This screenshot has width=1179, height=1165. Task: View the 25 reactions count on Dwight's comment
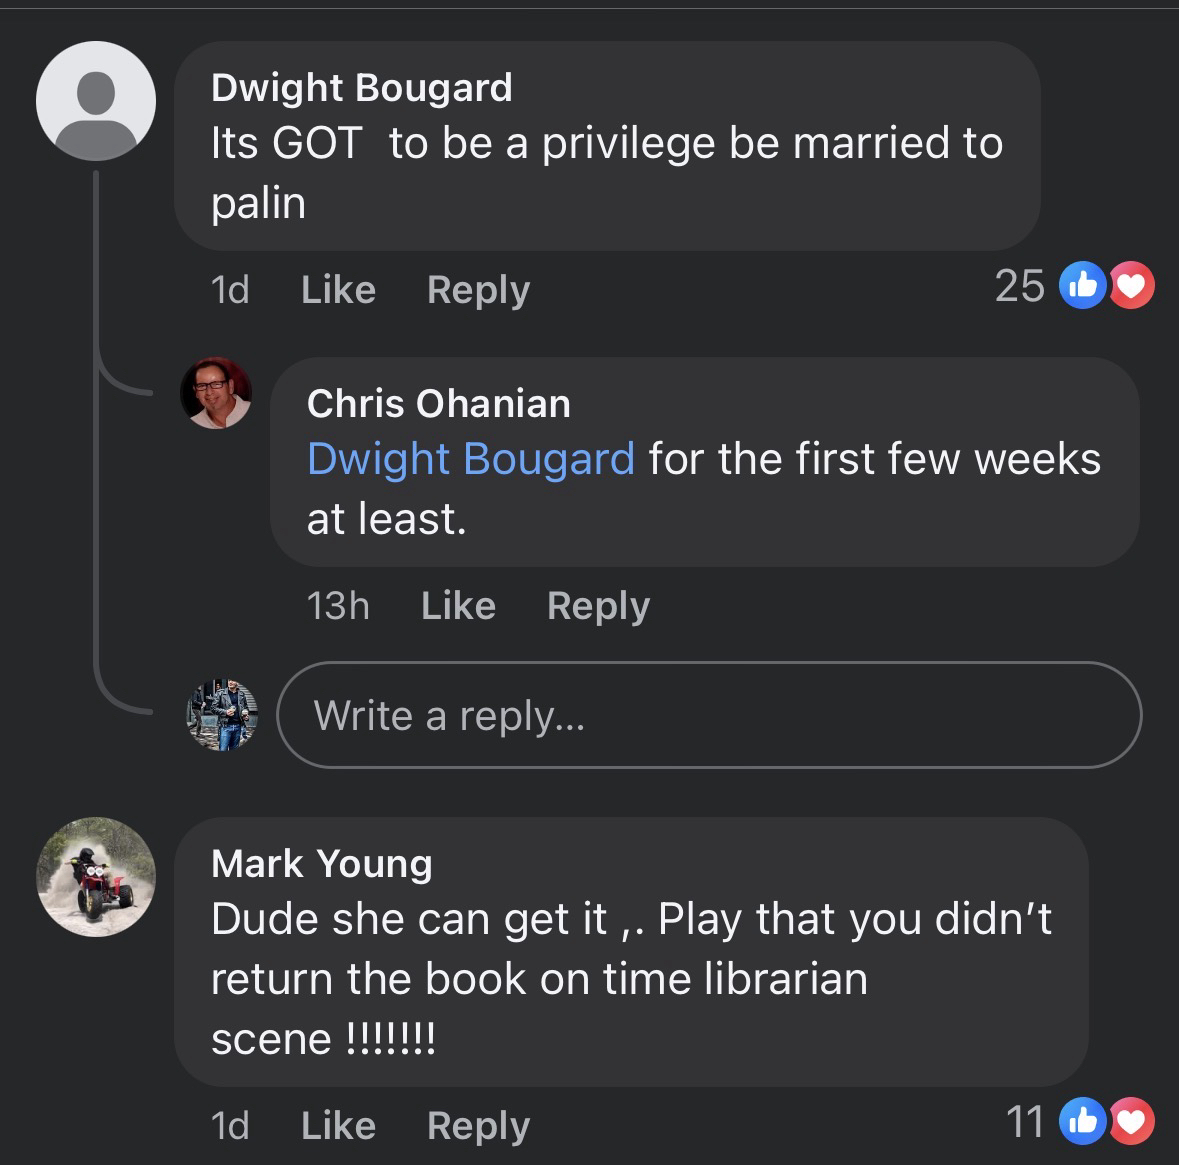click(x=1020, y=286)
